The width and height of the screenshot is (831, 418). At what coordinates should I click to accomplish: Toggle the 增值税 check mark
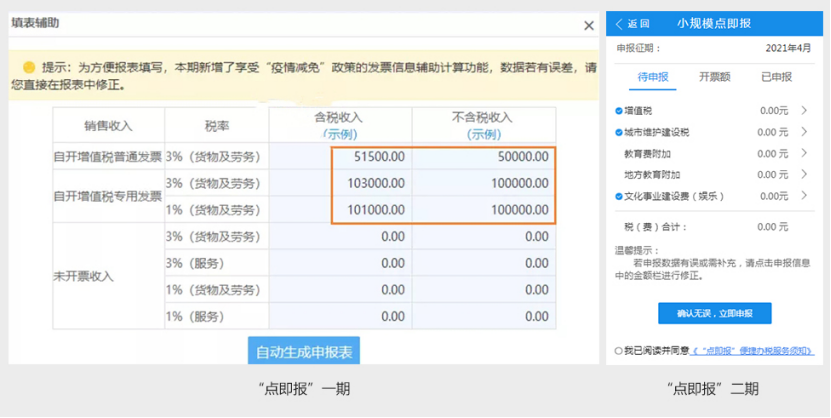(618, 110)
